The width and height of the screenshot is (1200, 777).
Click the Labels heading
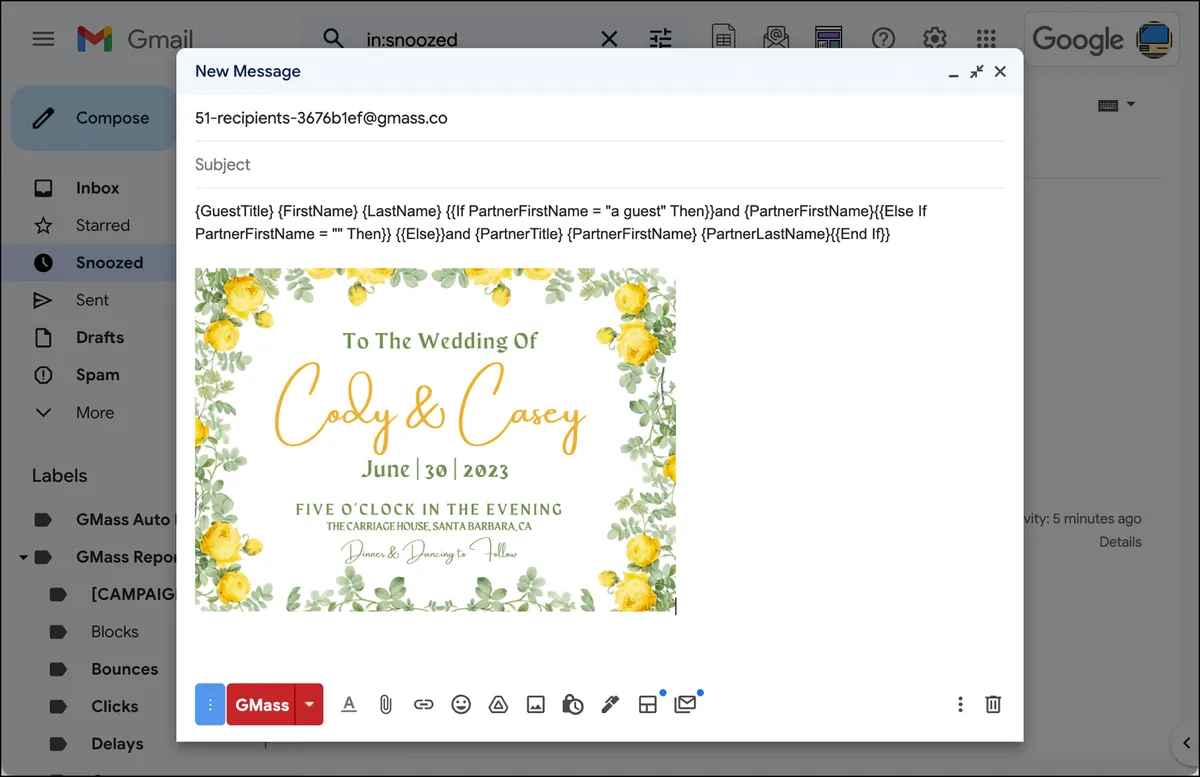click(59, 476)
